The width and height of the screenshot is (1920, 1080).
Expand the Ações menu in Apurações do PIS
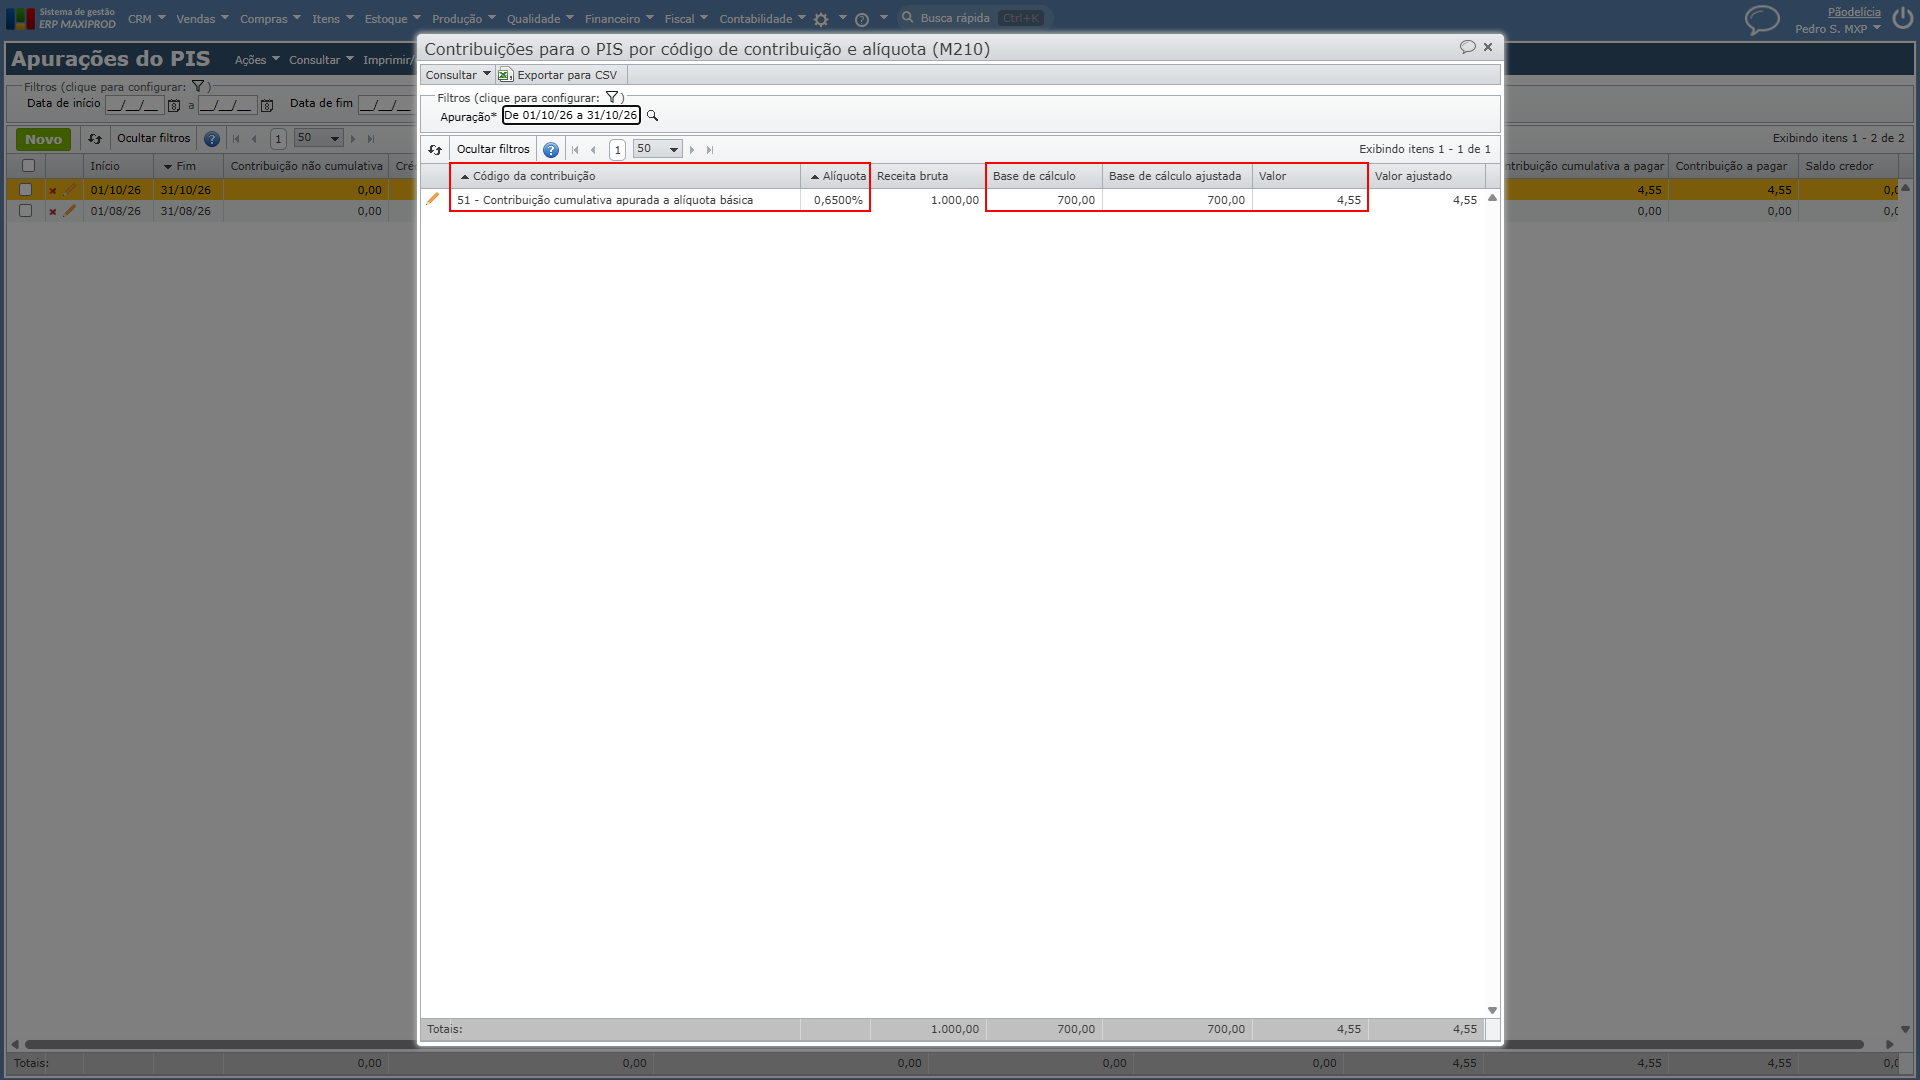(257, 60)
